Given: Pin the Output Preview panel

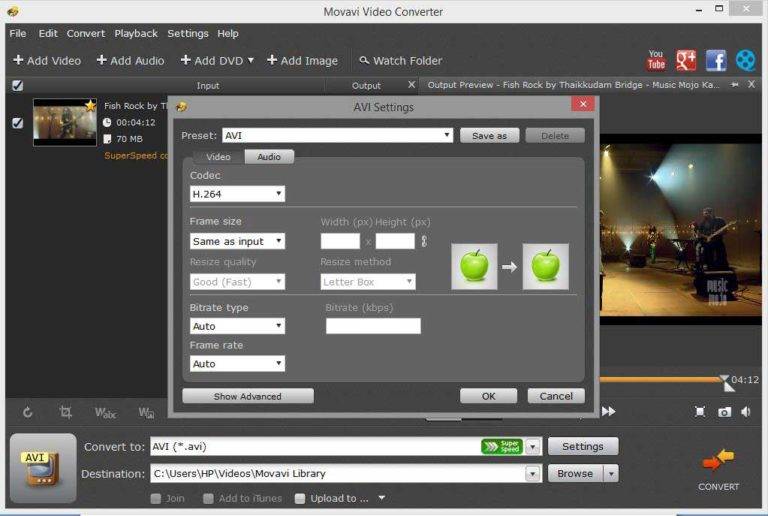Looking at the screenshot, I should click(735, 85).
